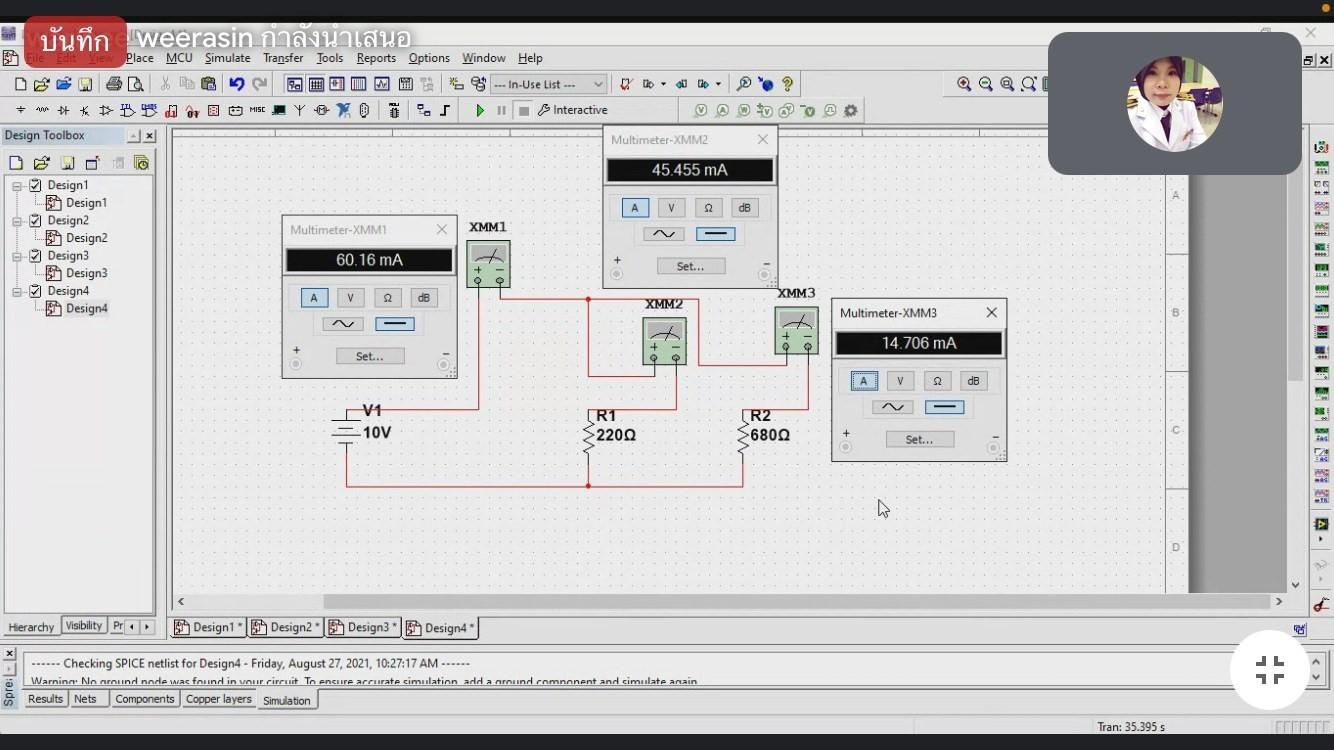Viewport: 1334px width, 750px height.
Task: Collapse the Design4 tree node
Action: 17,291
